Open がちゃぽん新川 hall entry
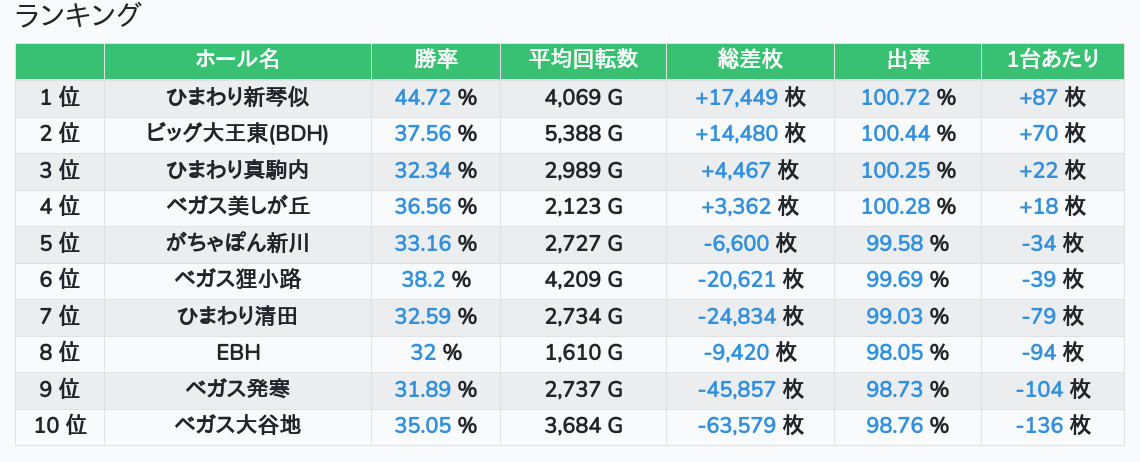This screenshot has height=462, width=1140. tap(237, 243)
